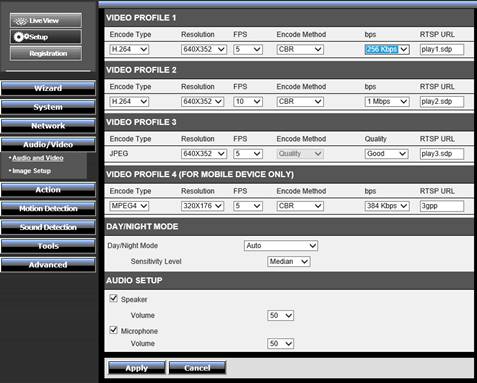This screenshot has width=477, height=383.
Task: Click the play1.sdp RTSP URL field
Action: tap(442, 49)
